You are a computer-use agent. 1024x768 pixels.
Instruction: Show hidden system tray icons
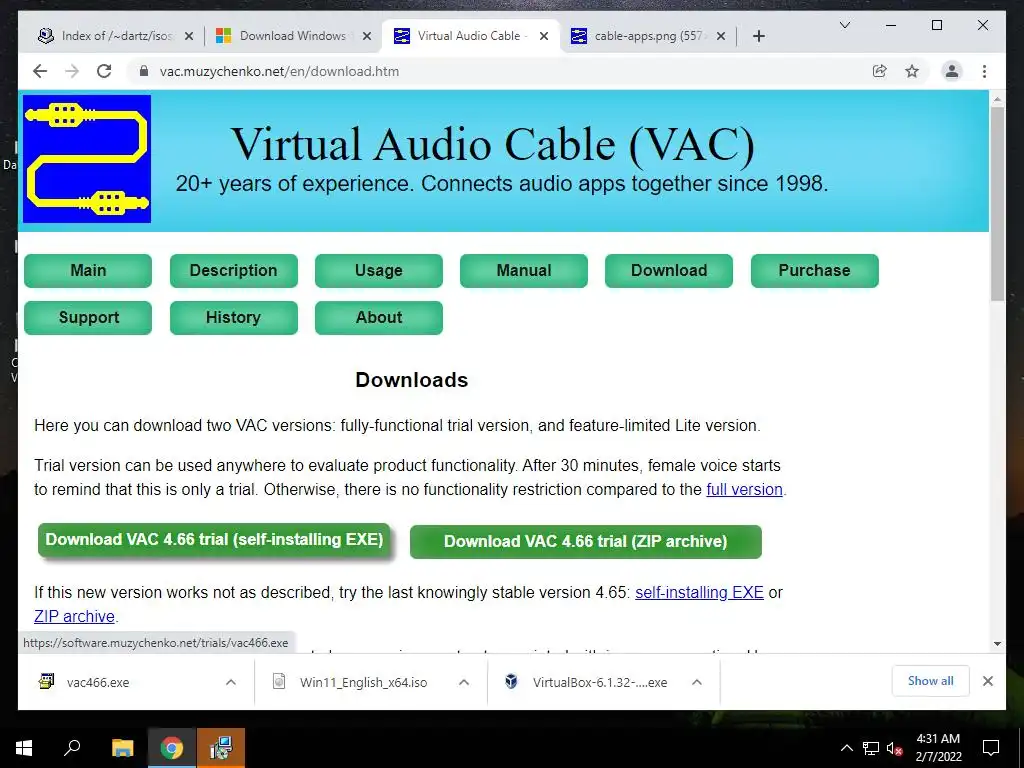point(846,748)
